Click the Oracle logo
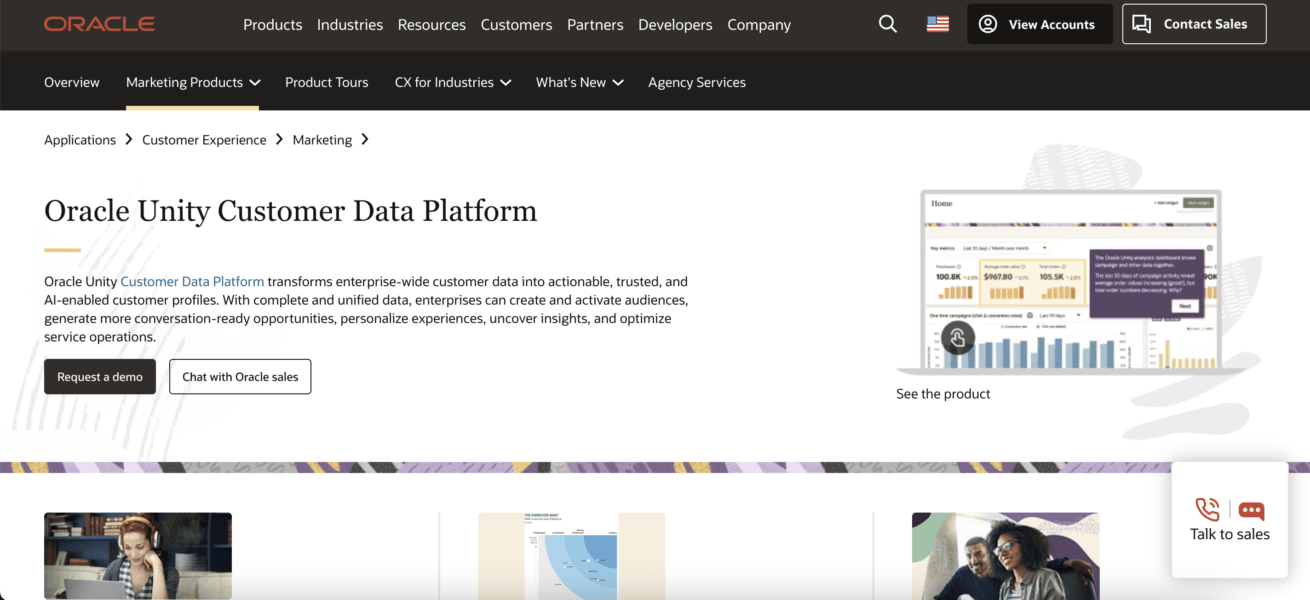 point(99,24)
